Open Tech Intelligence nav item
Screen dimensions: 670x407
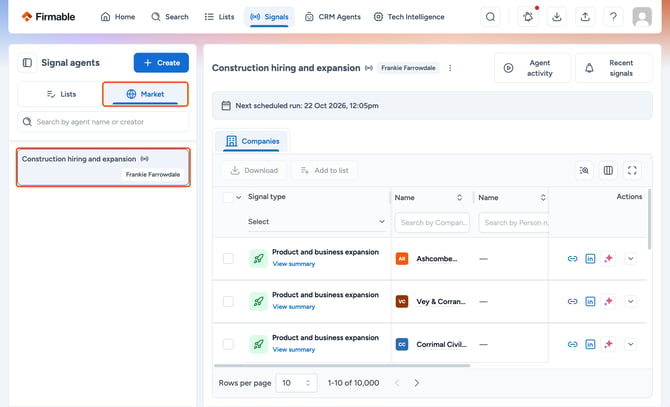pyautogui.click(x=409, y=17)
